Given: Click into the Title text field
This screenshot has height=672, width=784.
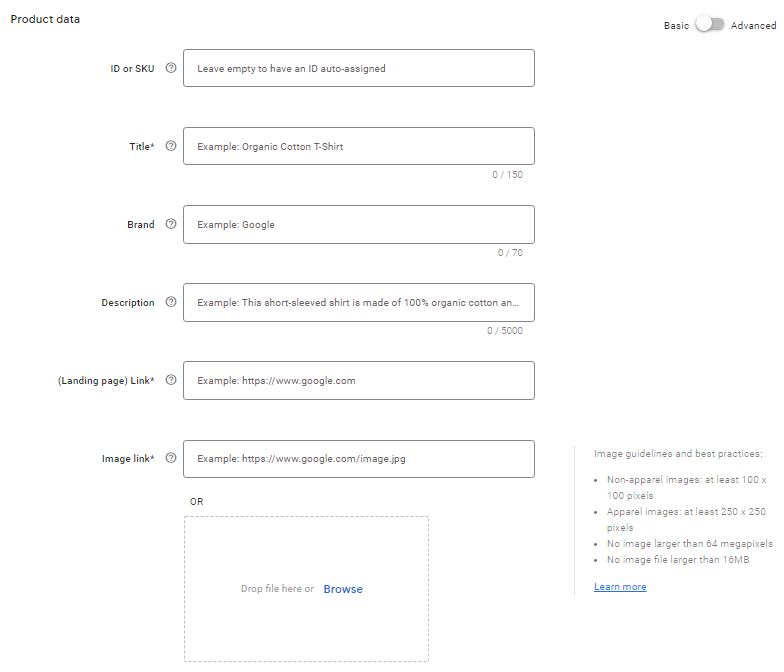Looking at the screenshot, I should point(358,146).
